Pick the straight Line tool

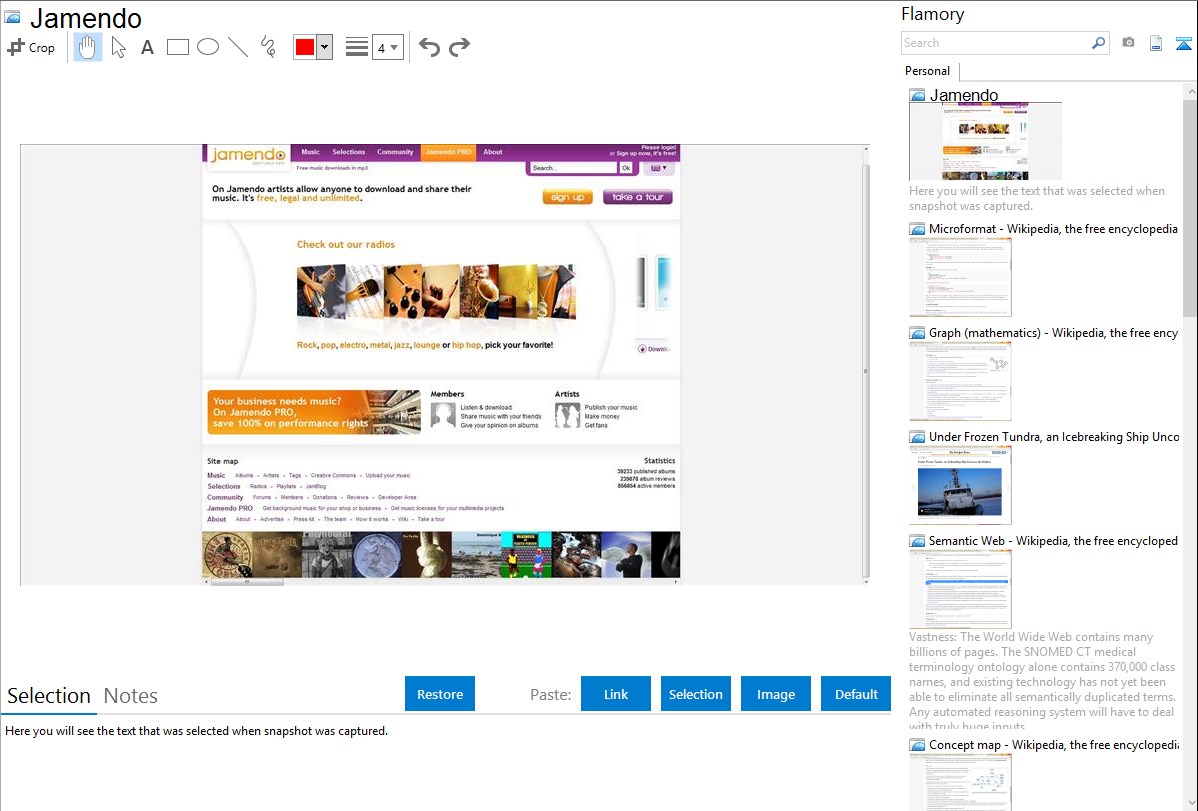[238, 47]
